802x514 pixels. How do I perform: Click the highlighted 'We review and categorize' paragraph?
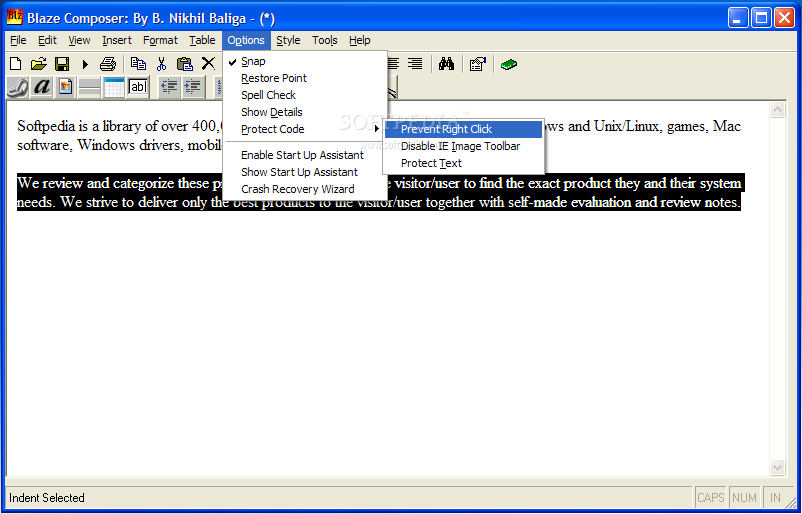tap(380, 192)
